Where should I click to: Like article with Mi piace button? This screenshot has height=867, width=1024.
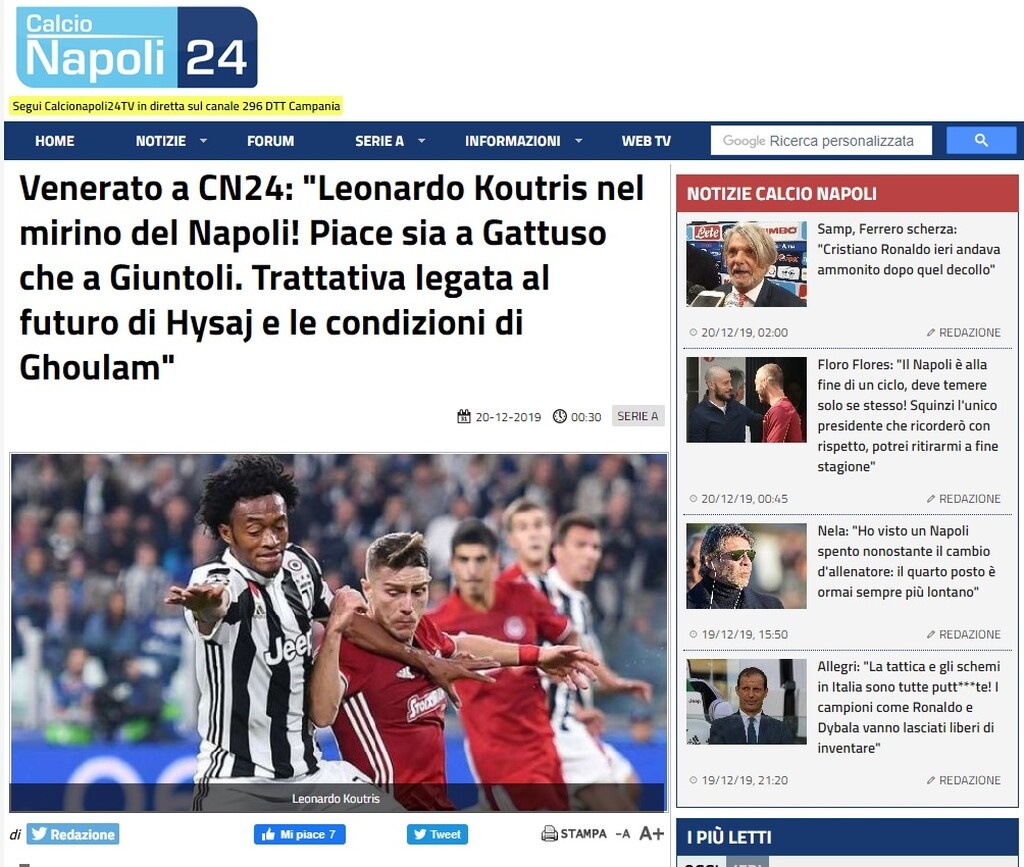point(299,834)
